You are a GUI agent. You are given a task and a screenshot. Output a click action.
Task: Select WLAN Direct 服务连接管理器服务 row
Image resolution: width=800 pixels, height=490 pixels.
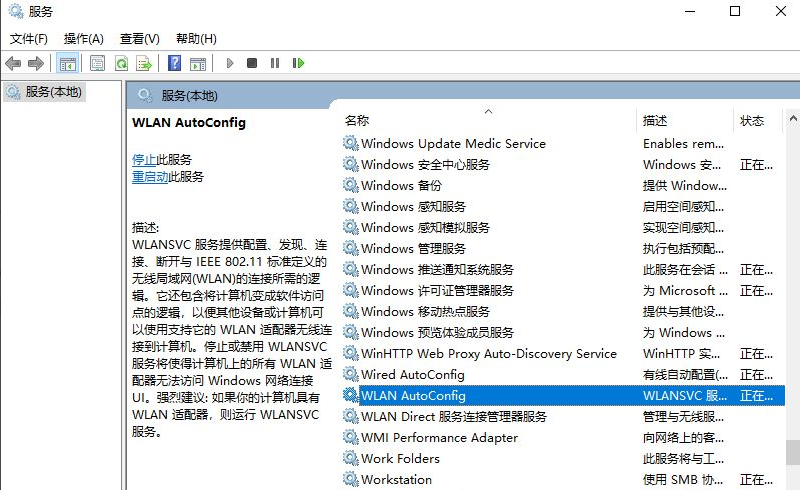(x=563, y=416)
